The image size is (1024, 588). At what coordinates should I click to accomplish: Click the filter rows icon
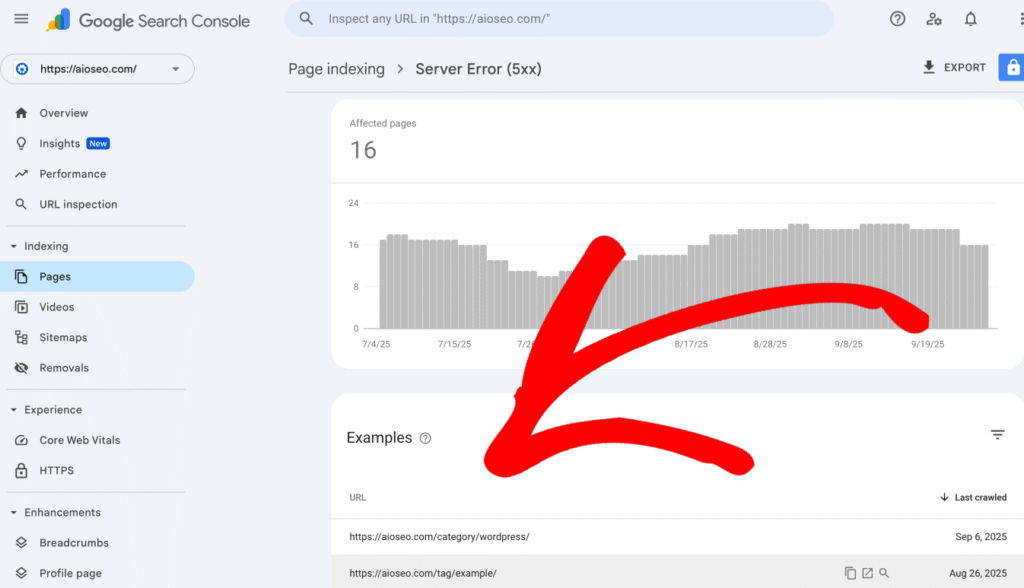(x=997, y=435)
